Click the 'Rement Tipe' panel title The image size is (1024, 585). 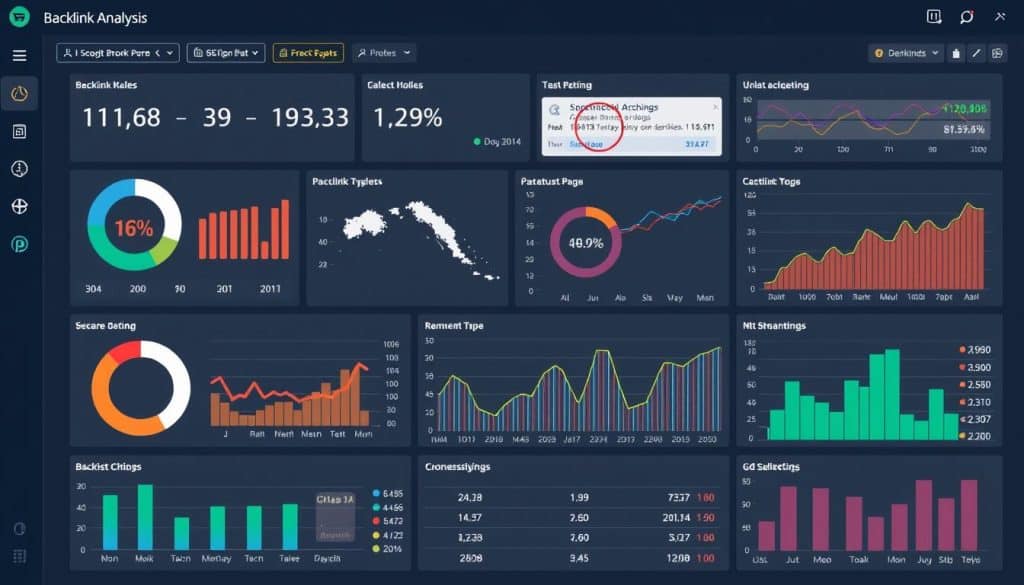pos(454,326)
